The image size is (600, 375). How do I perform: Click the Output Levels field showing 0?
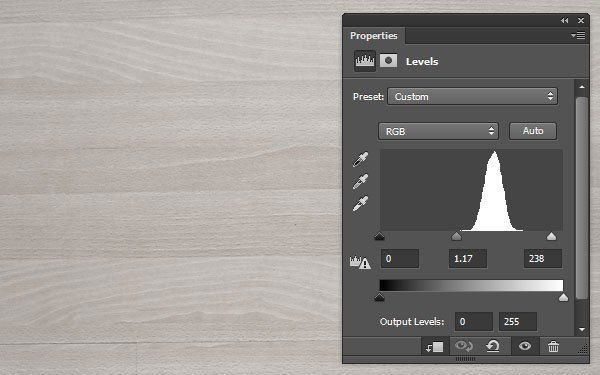474,321
